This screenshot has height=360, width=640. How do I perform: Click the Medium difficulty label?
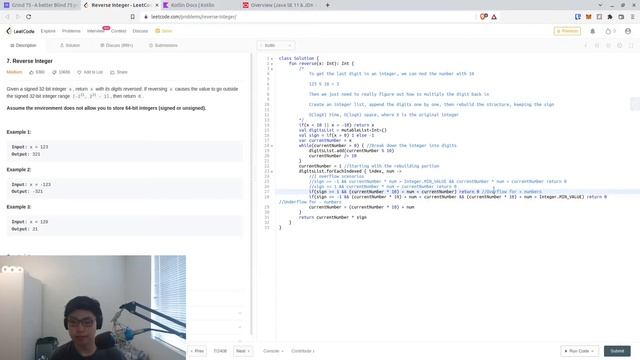click(14, 72)
